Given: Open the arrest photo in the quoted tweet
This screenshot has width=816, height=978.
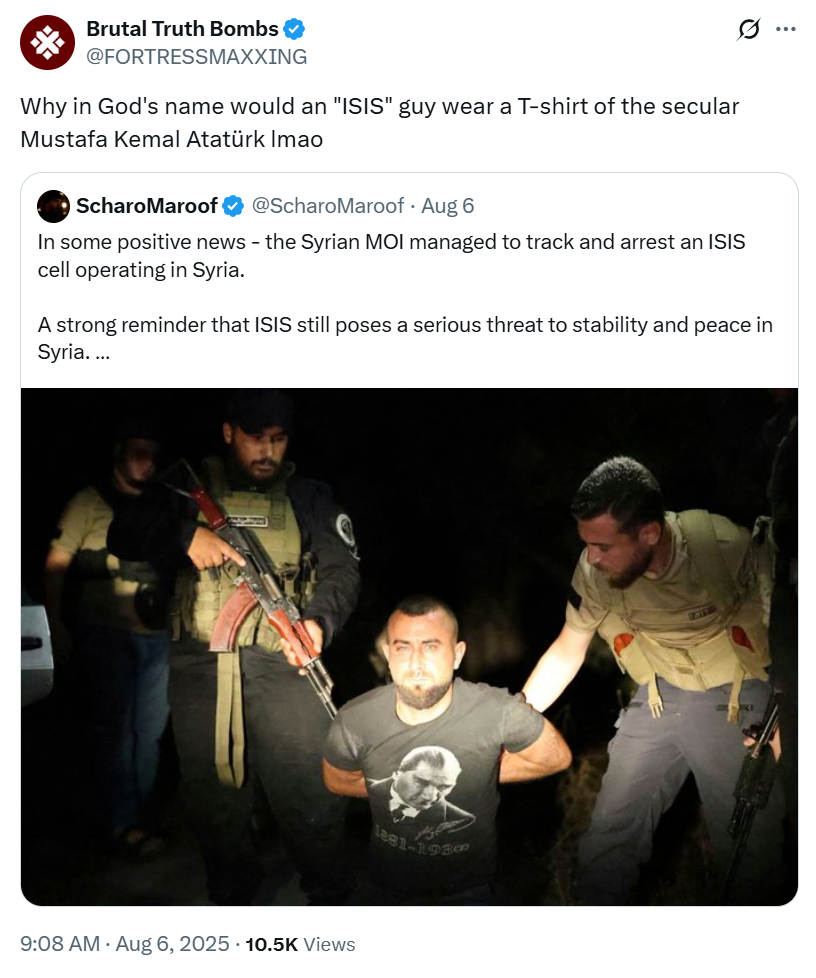Looking at the screenshot, I should [x=409, y=647].
